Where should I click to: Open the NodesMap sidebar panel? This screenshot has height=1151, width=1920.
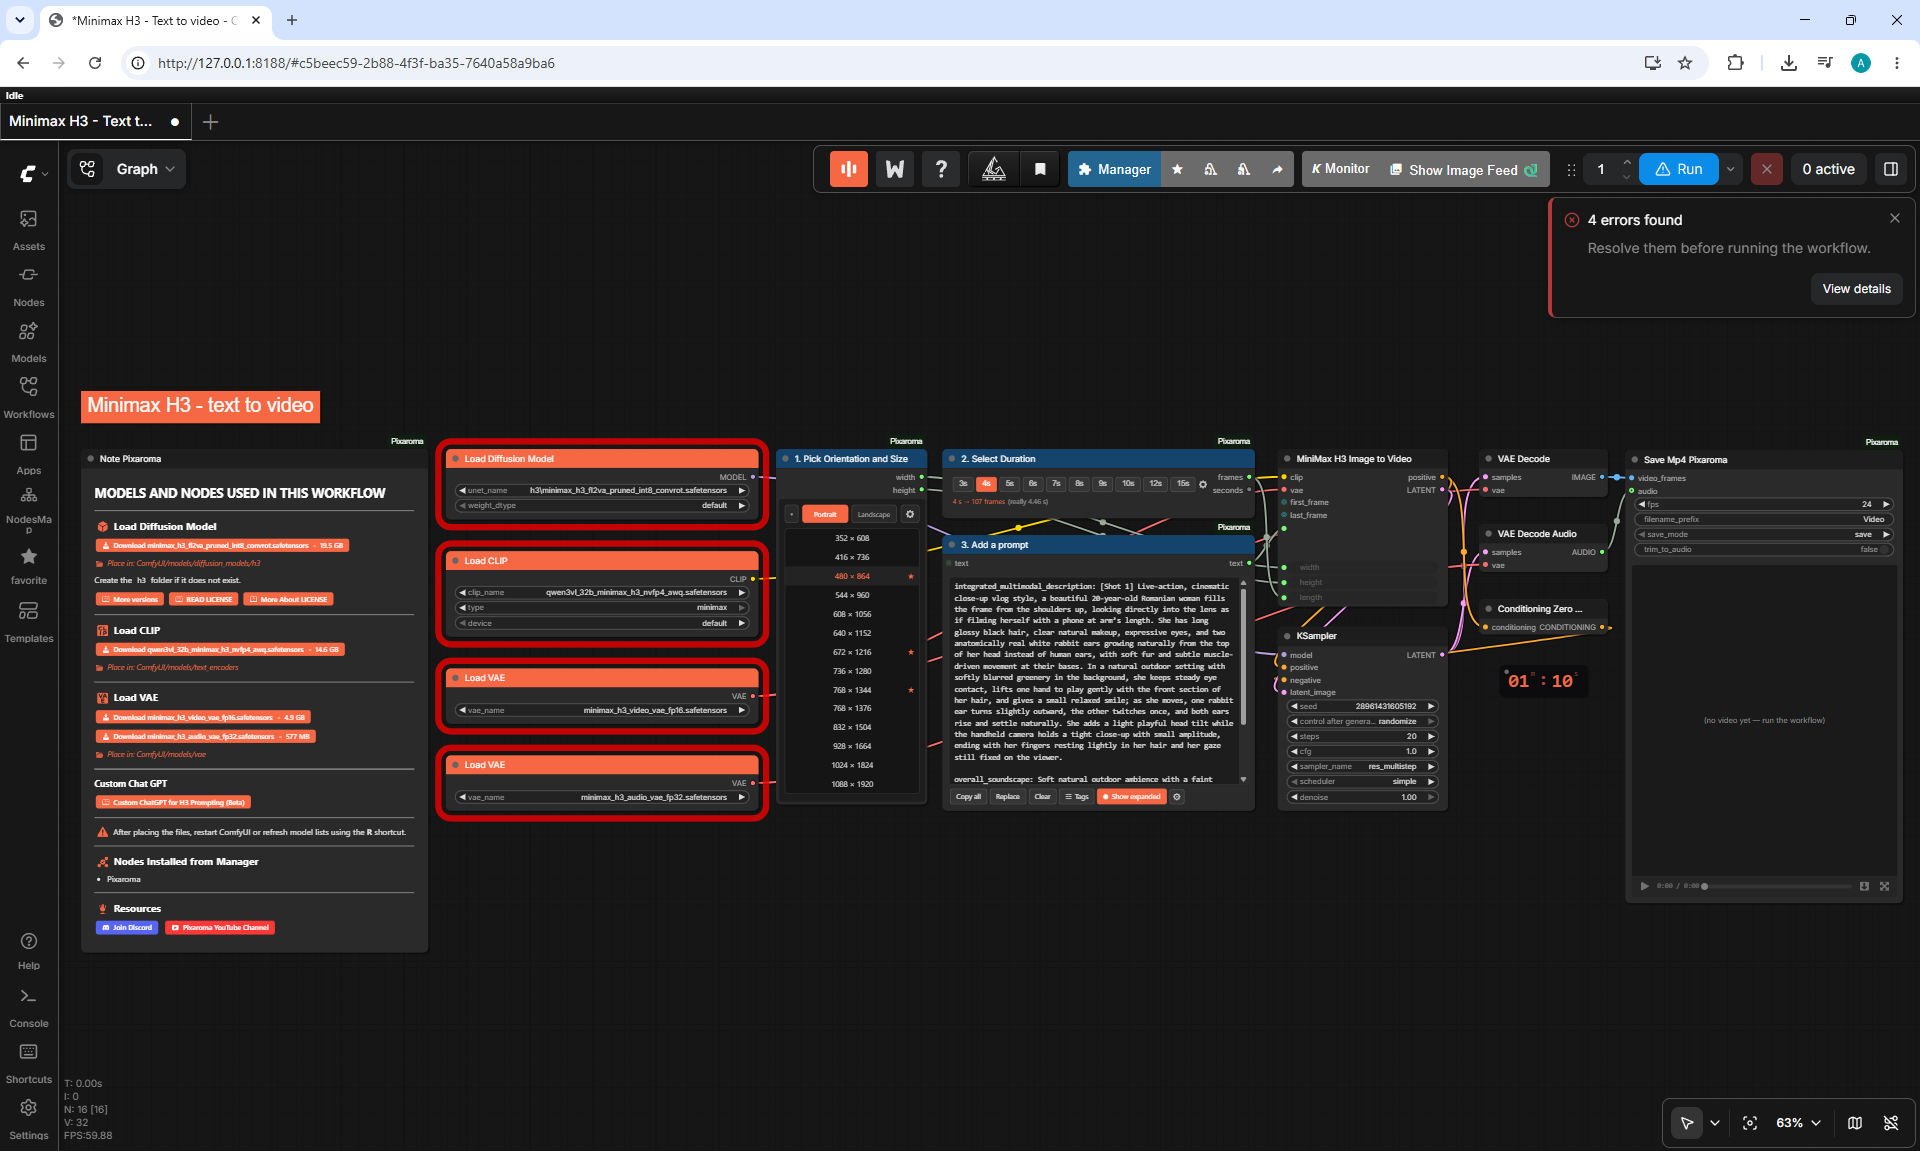tap(28, 509)
